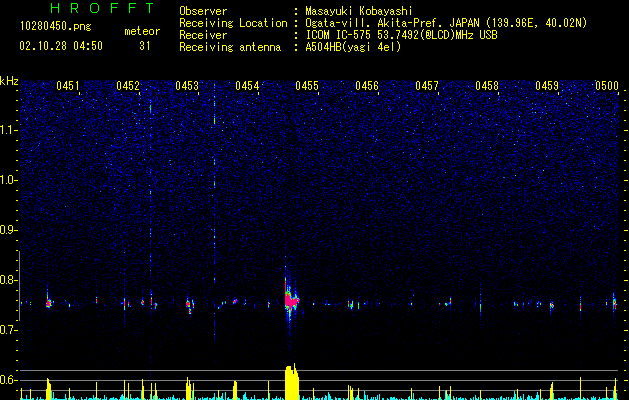Click the 0.9 kHz axis label
This screenshot has width=629, height=400.
click(x=8, y=230)
